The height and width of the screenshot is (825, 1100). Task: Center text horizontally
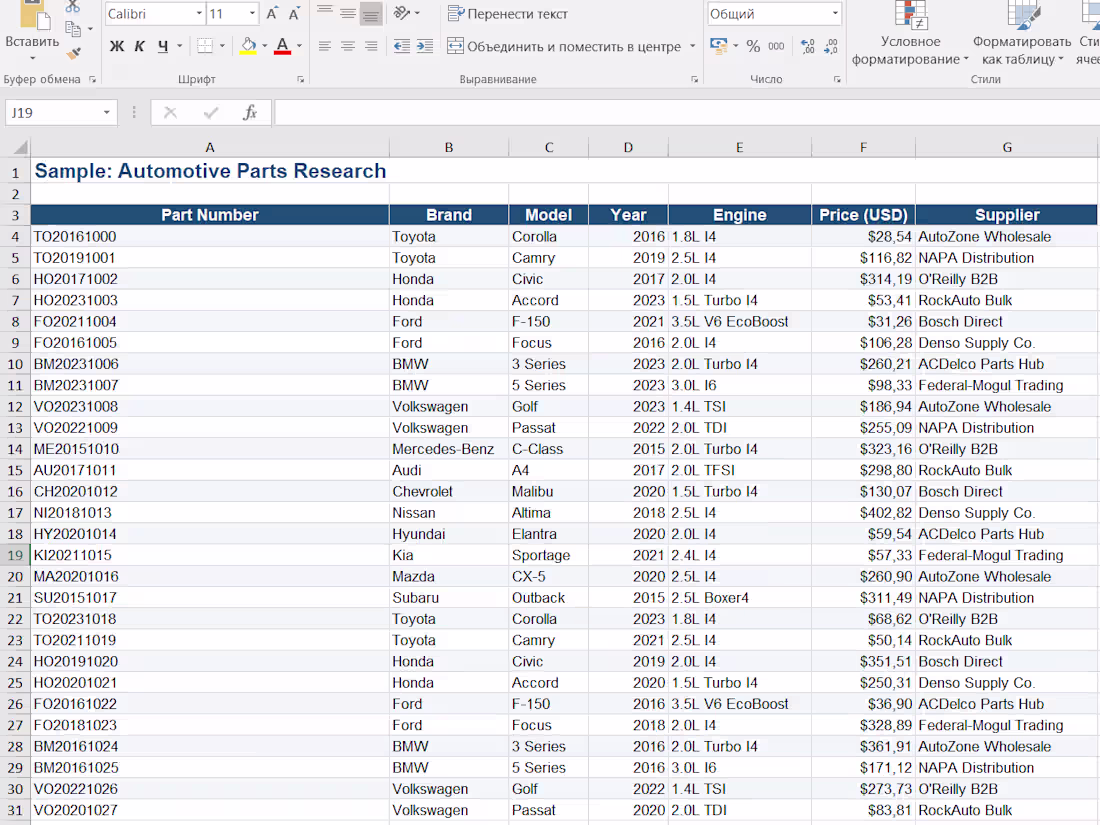coord(348,46)
